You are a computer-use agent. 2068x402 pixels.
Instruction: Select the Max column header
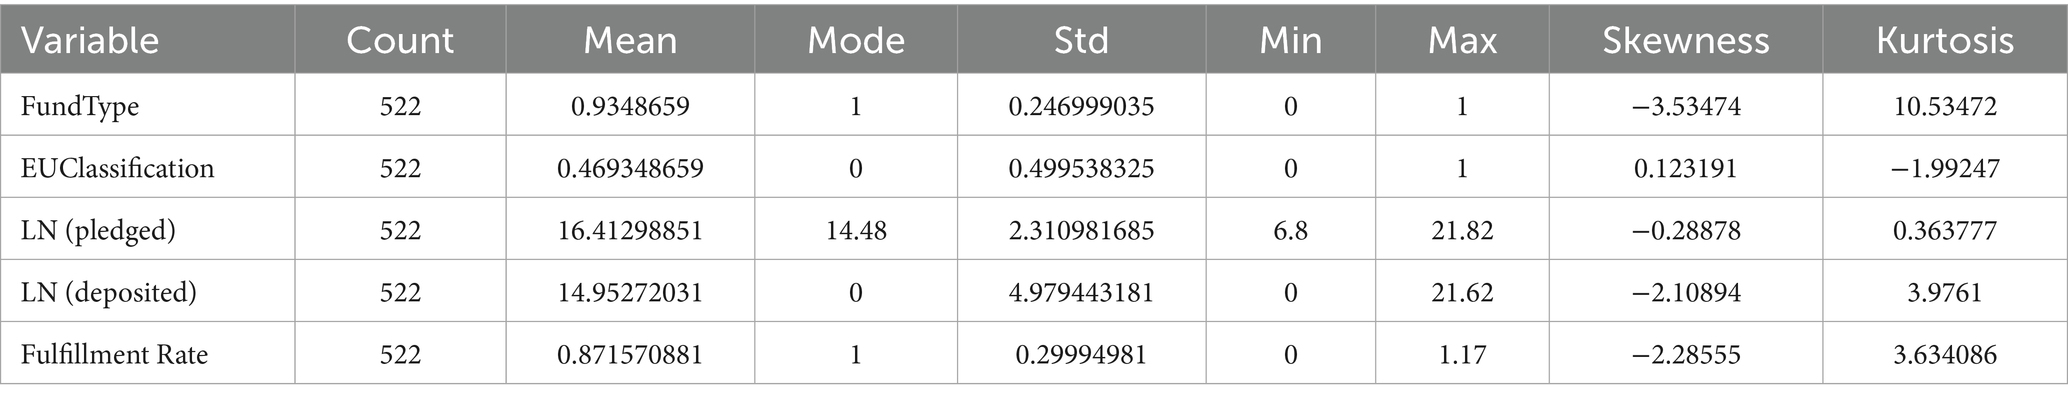tap(1462, 40)
